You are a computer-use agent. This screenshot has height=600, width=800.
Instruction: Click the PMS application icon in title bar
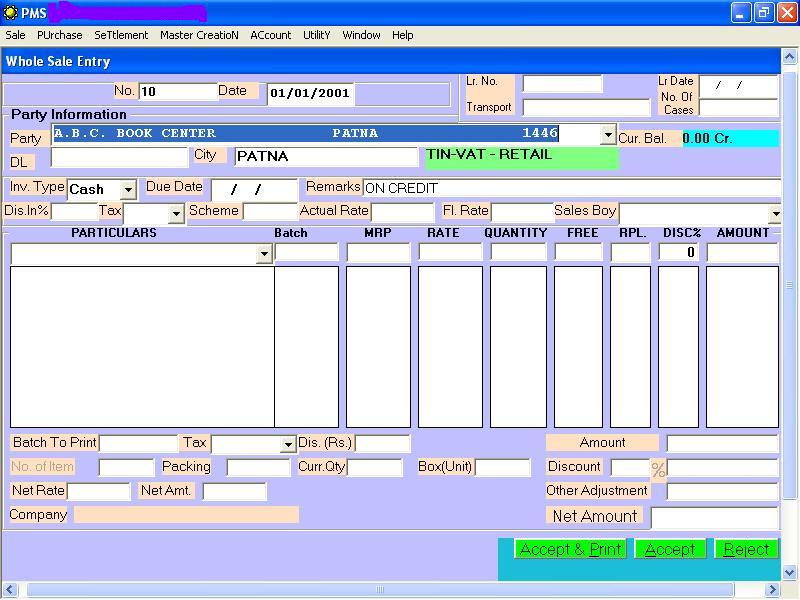(x=10, y=12)
